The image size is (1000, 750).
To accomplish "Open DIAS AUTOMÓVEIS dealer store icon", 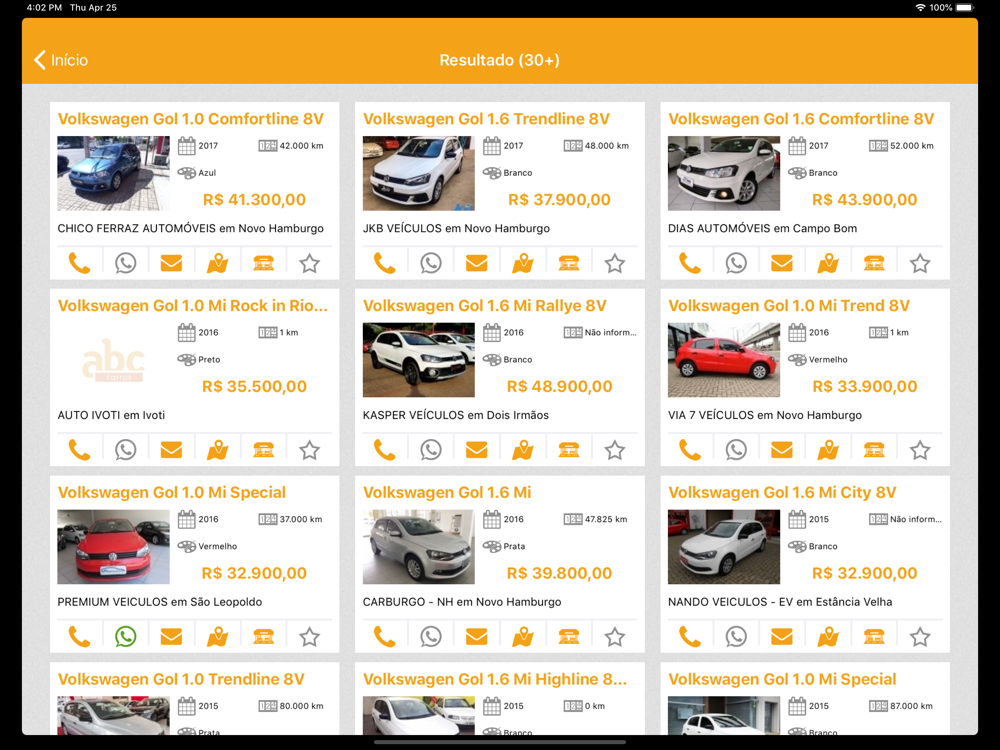I will (874, 263).
